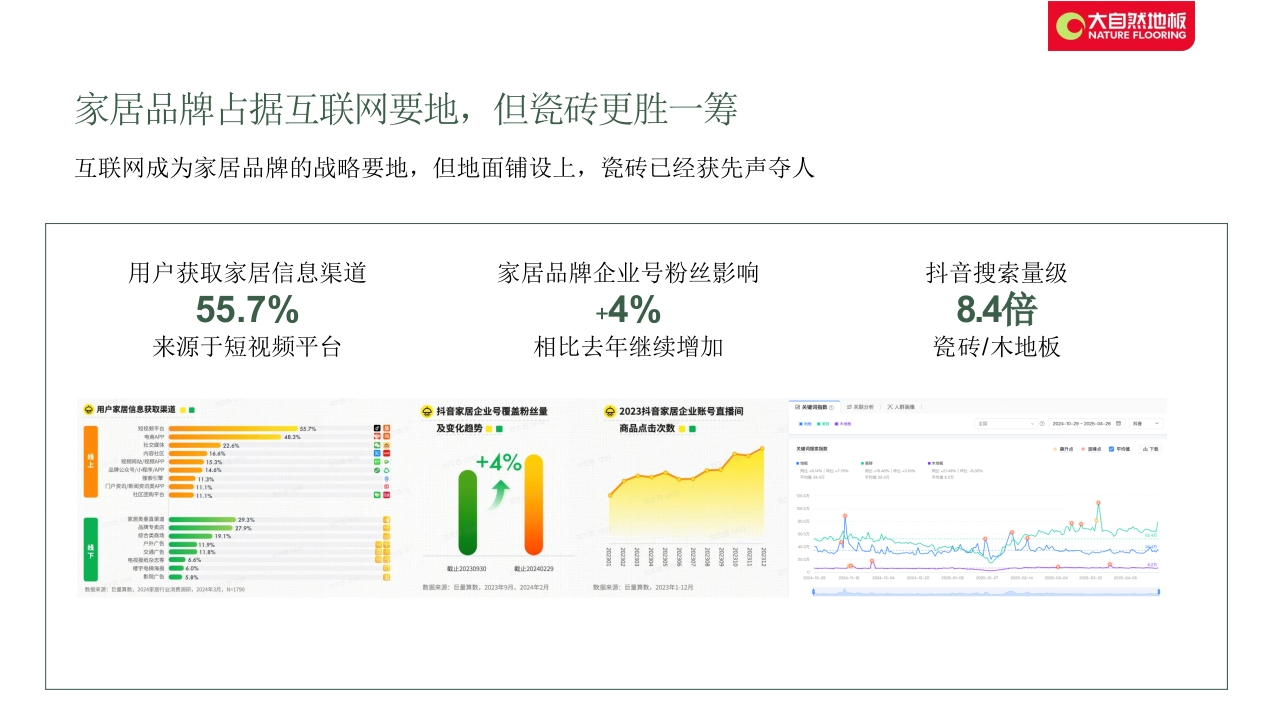Screen dimensions: 1280x720
Task: Open the 全国 region dropdown
Action: (1006, 424)
